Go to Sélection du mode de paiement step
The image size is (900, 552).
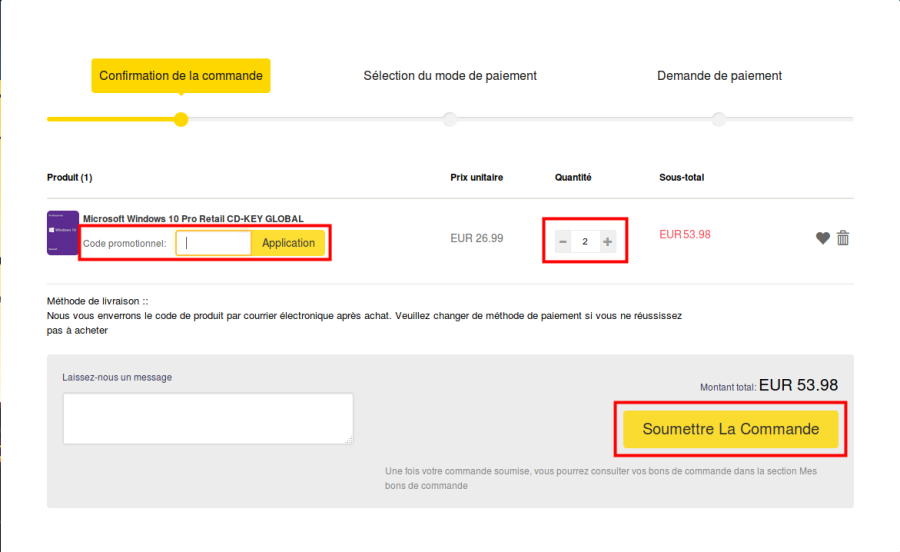(450, 76)
